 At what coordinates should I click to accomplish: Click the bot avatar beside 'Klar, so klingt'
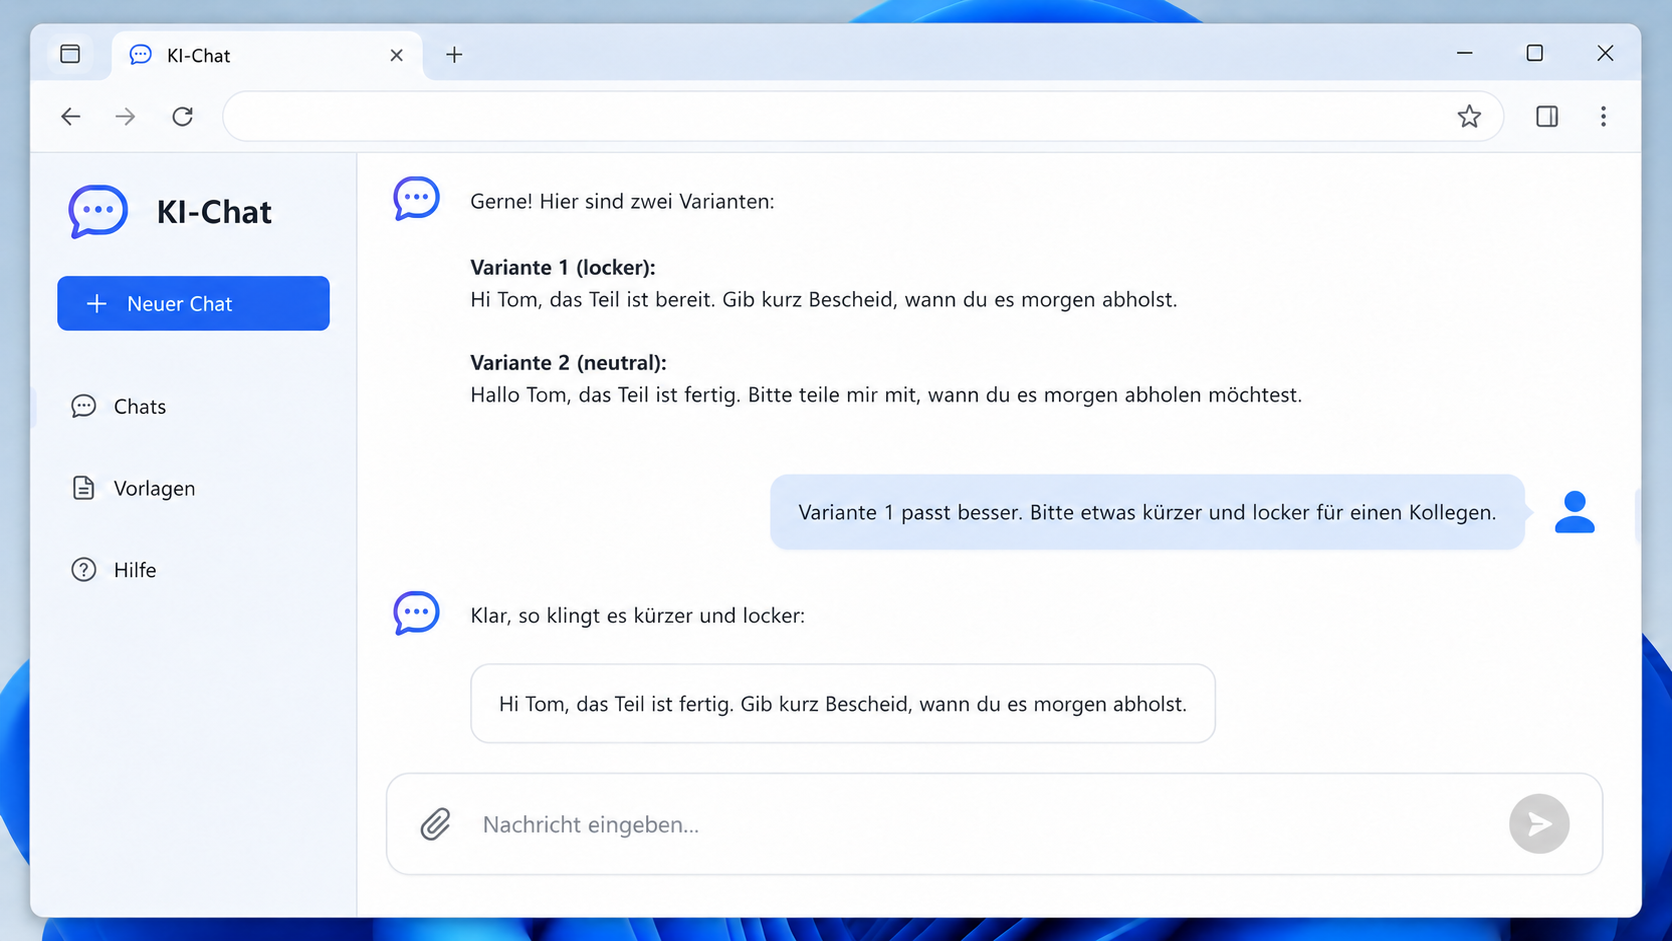pyautogui.click(x=416, y=613)
